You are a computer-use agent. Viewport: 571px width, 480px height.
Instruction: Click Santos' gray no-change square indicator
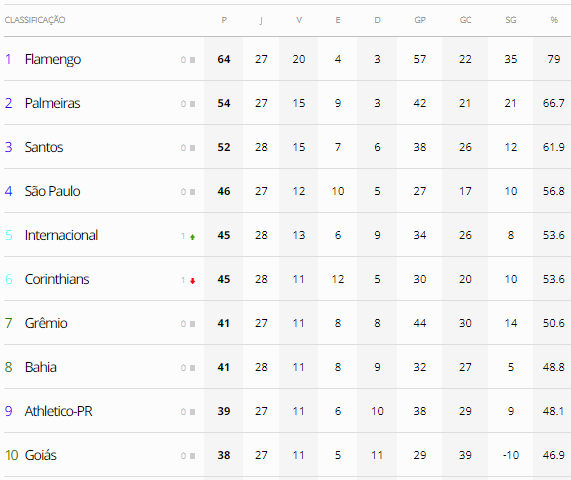coord(193,148)
